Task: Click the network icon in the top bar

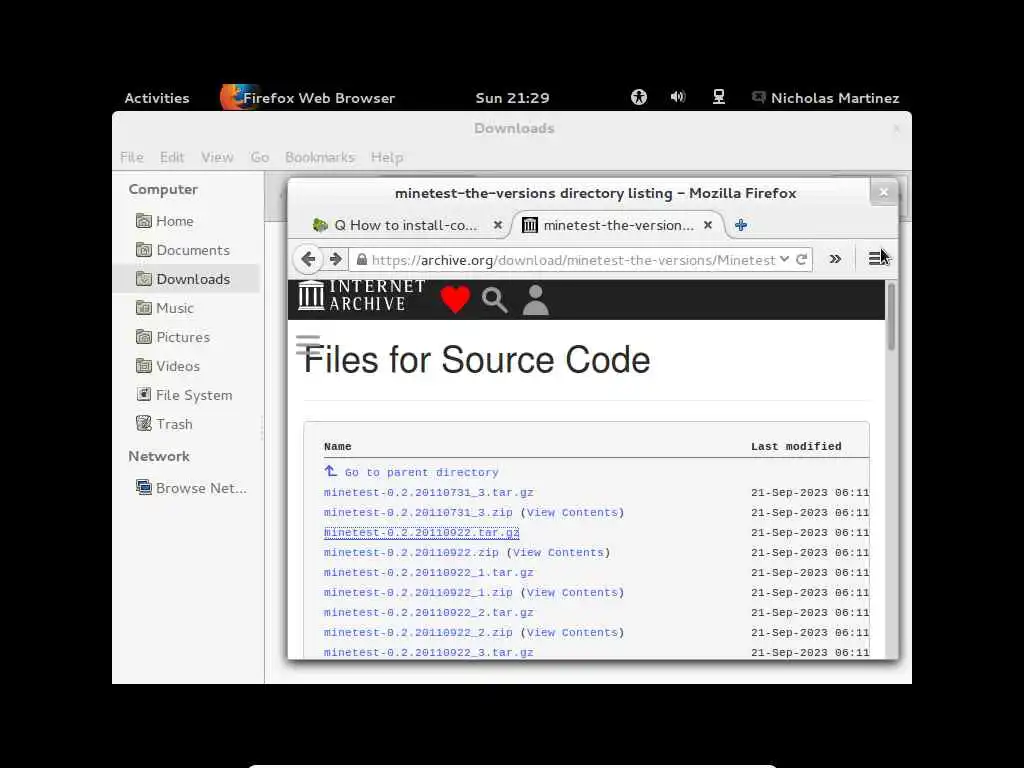Action: tap(718, 97)
